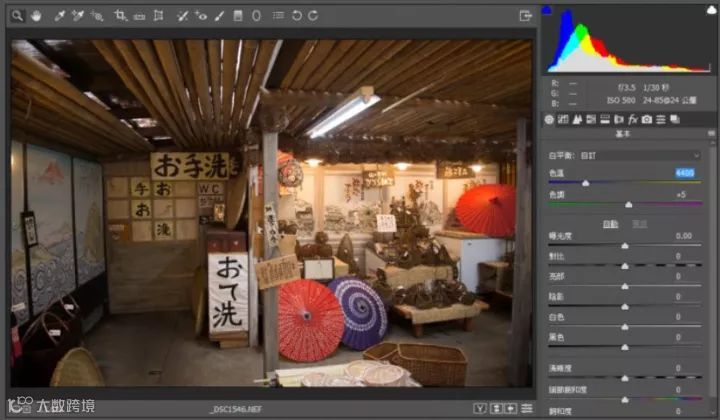720x420 pixels.
Task: Select the Radial Filter tool
Action: [256, 16]
